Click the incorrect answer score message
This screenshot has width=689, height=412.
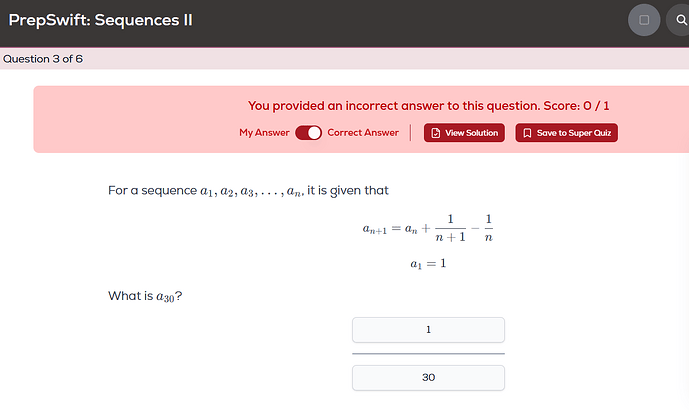coord(429,106)
